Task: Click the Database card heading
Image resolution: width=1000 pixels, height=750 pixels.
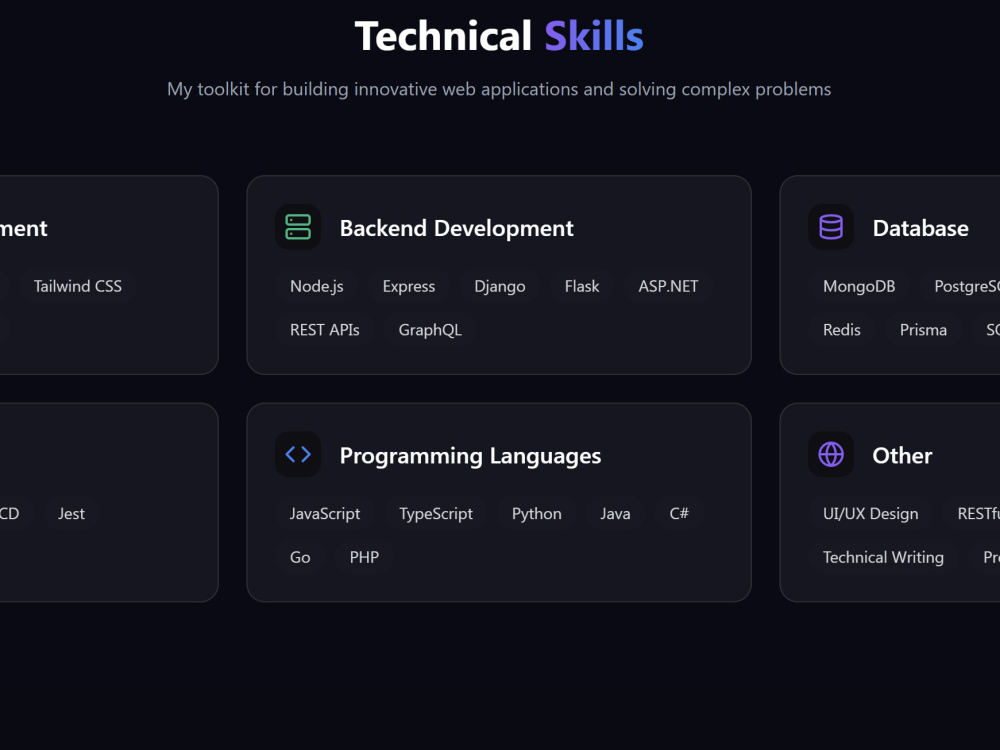Action: [x=920, y=228]
